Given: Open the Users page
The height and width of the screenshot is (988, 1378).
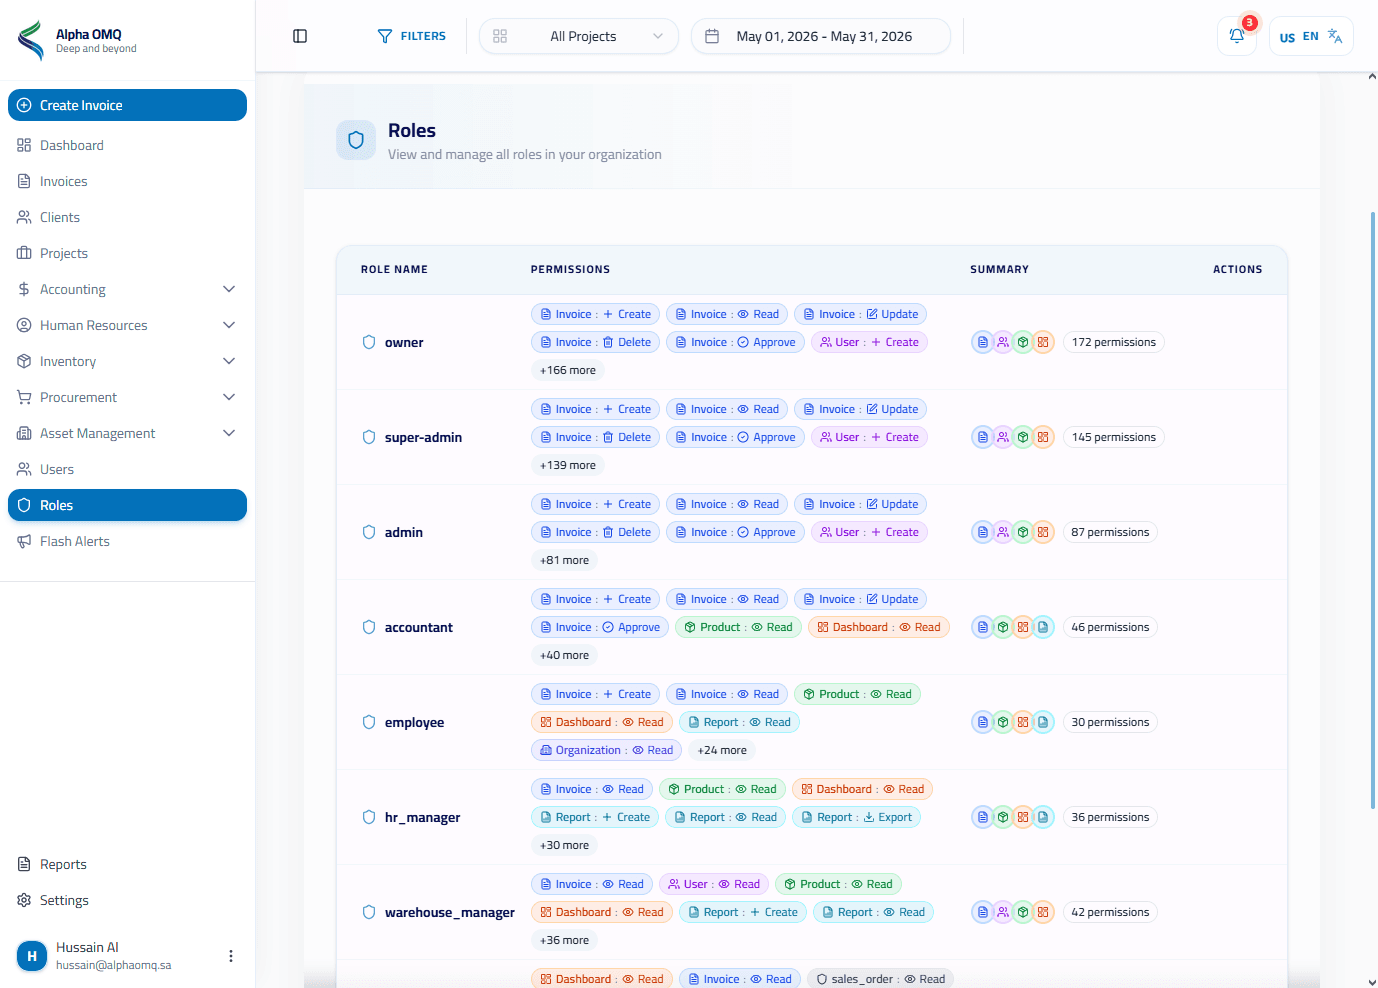Looking at the screenshot, I should tap(127, 469).
